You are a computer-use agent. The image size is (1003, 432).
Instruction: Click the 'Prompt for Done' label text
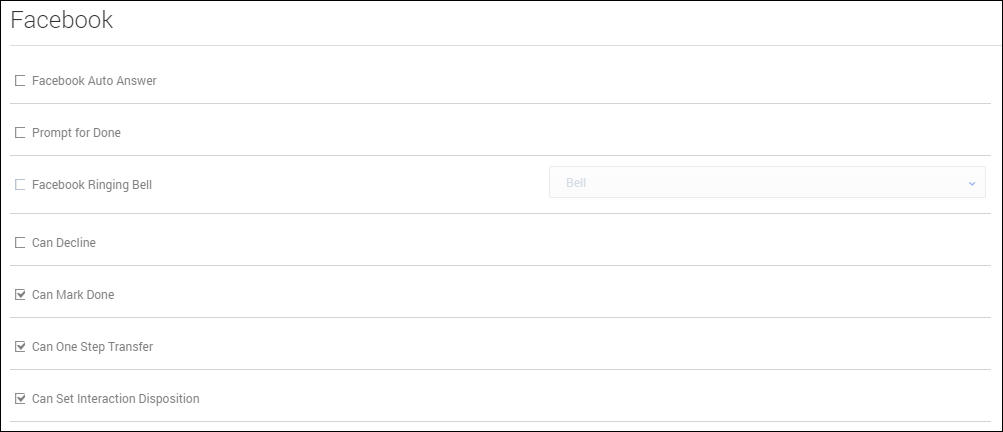(x=76, y=133)
